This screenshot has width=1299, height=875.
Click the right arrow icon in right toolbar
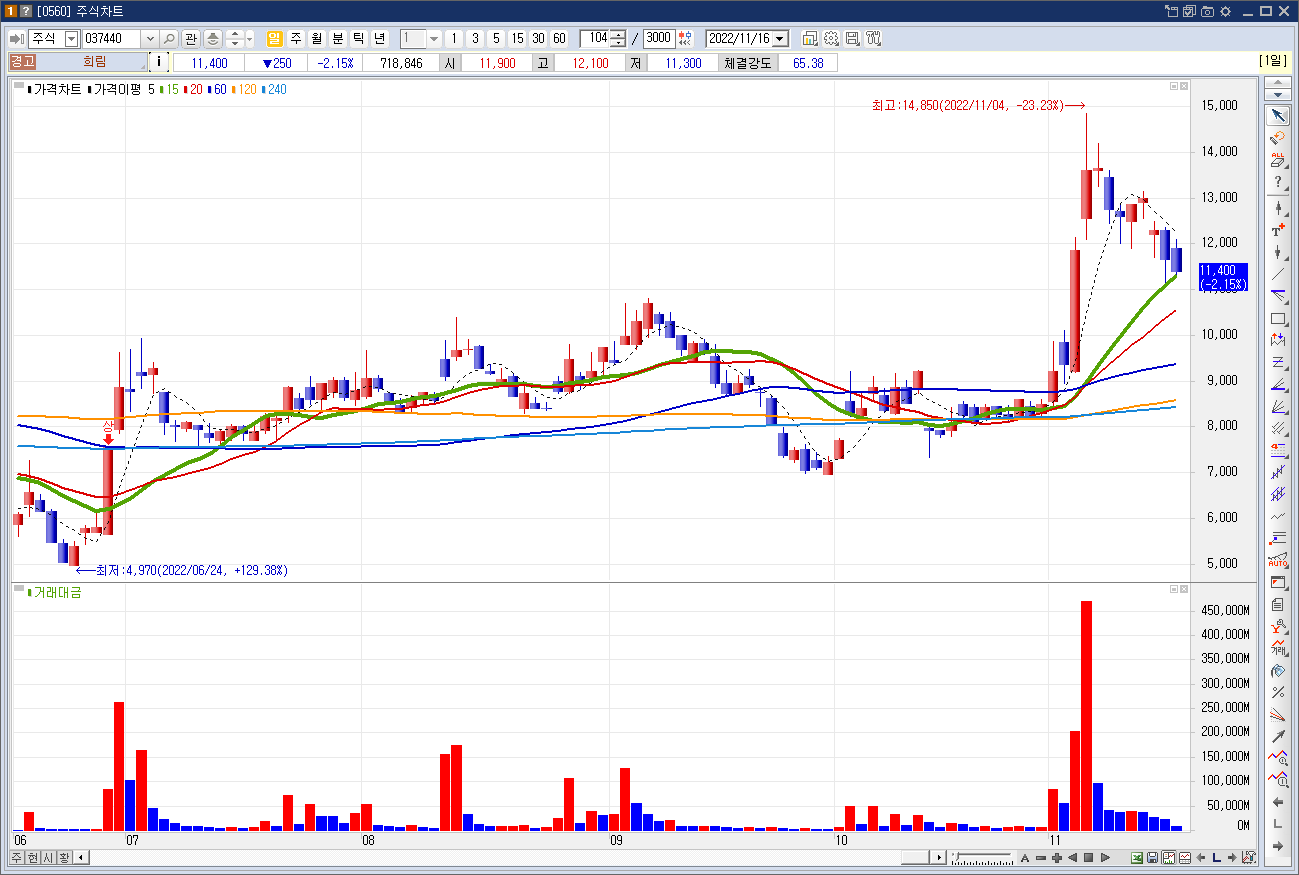point(1278,846)
